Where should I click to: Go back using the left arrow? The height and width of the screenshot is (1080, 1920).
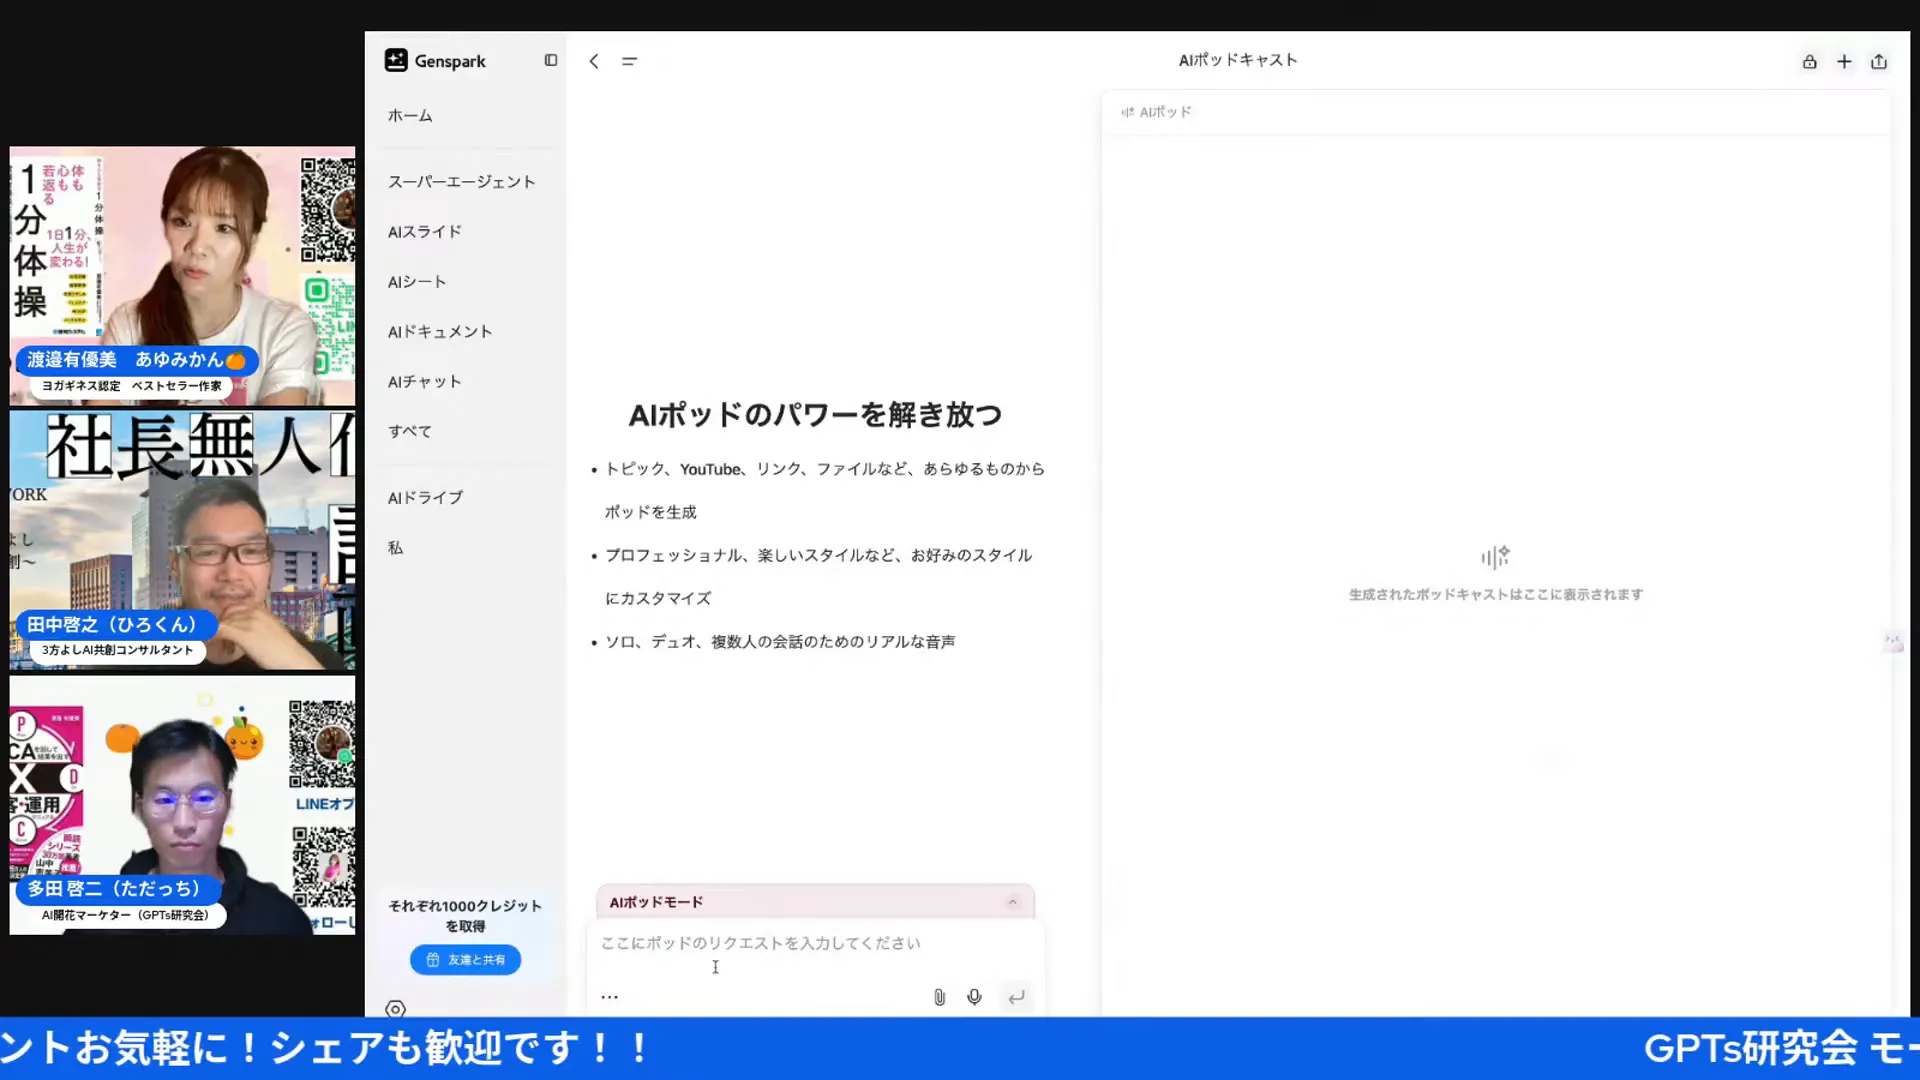594,61
